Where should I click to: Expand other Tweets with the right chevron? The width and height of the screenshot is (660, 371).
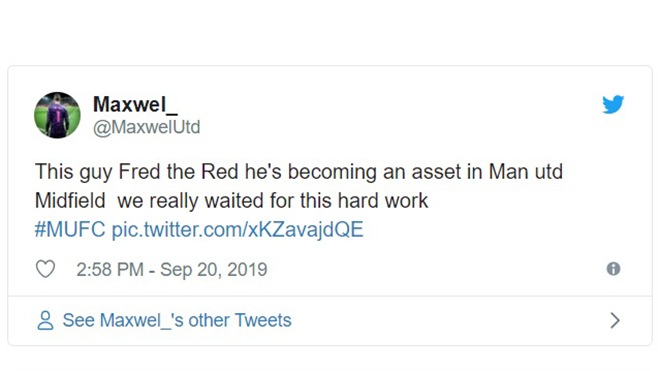tap(615, 320)
